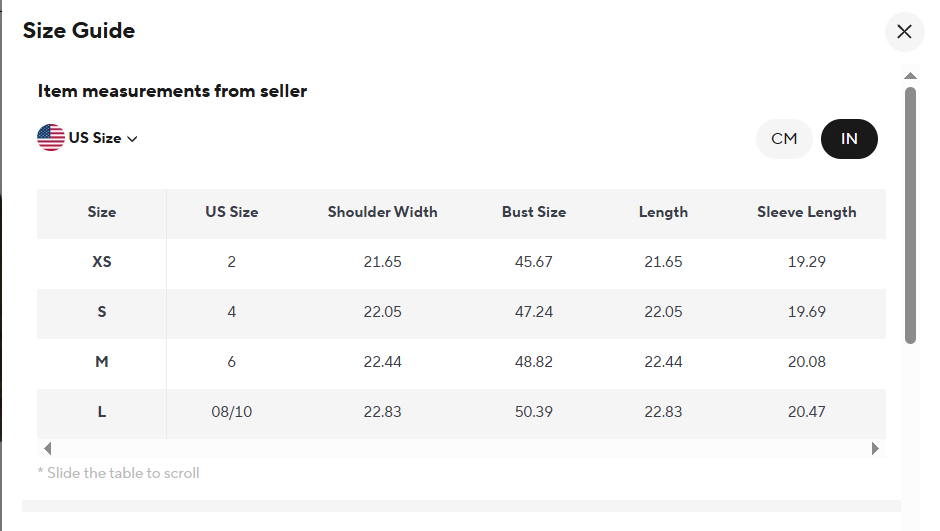
Task: Select the IN unit toggle
Action: click(849, 139)
